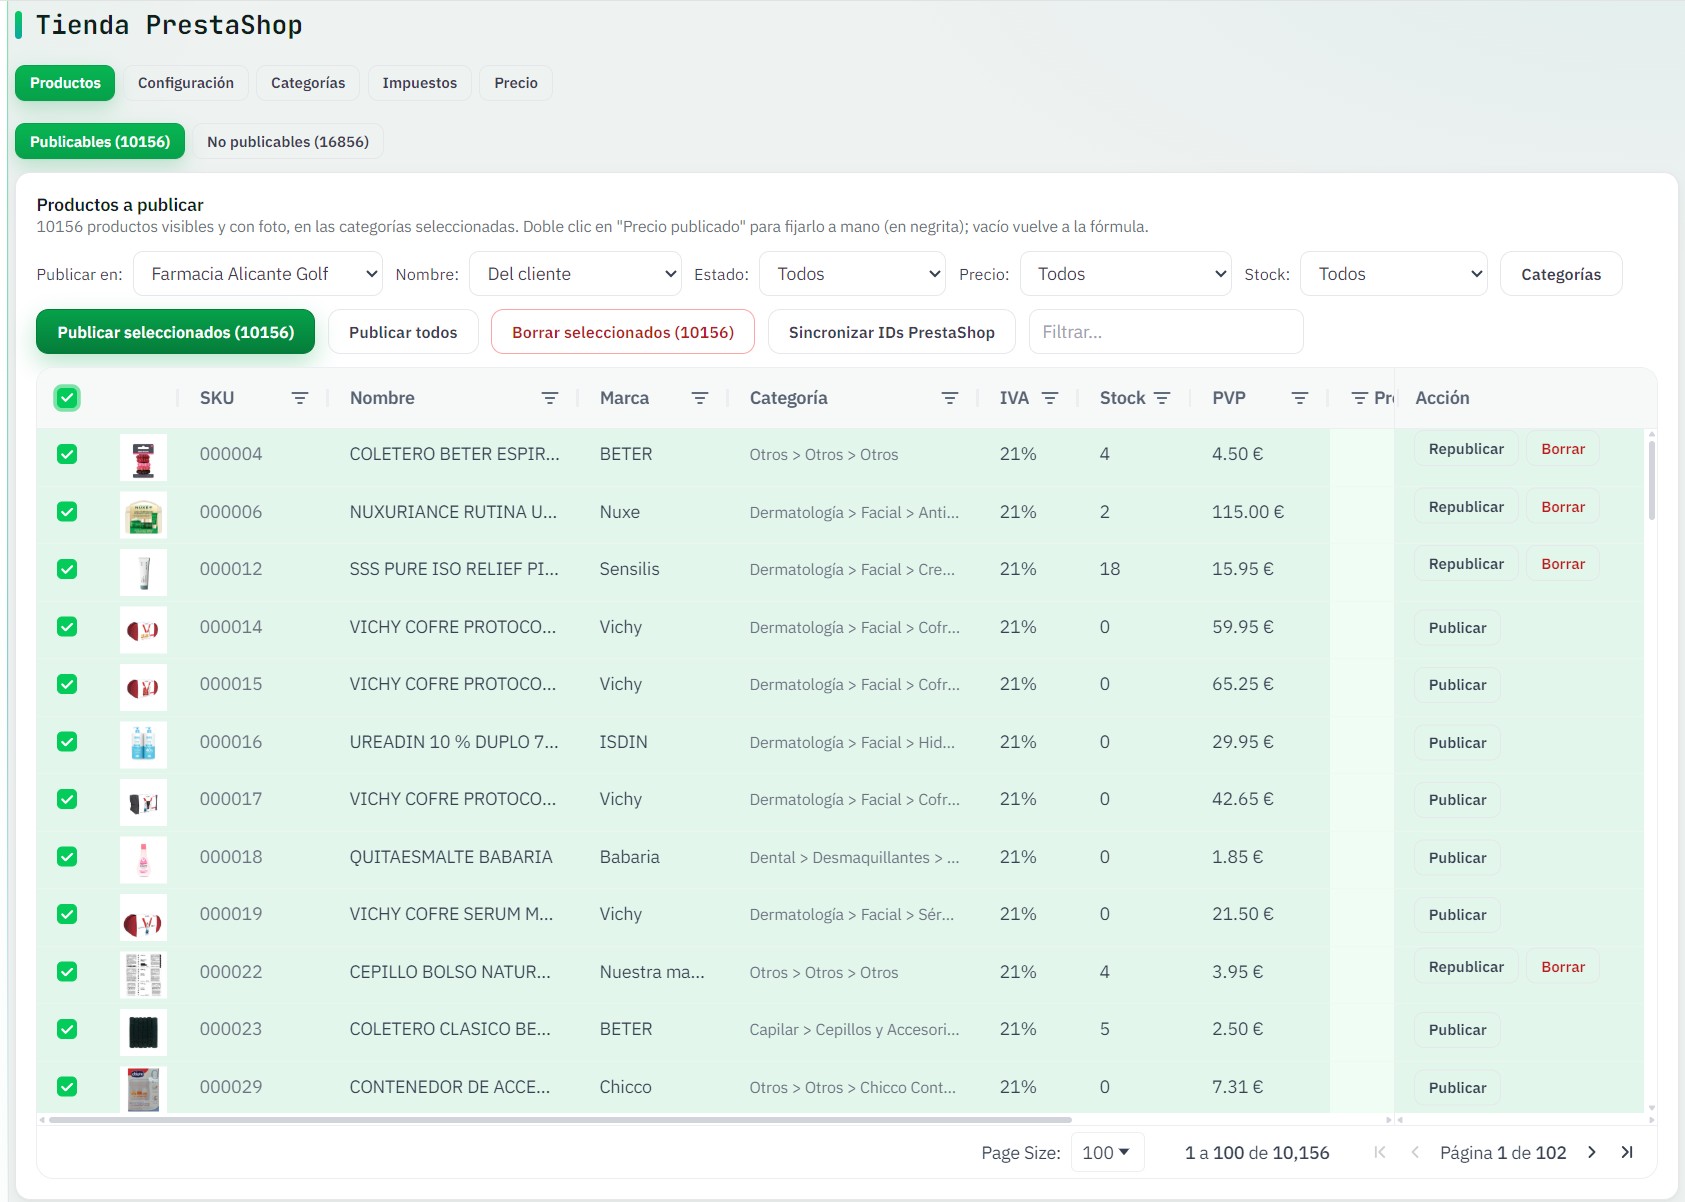
Task: Uncheck the row for SKU 000029
Action: 67,1087
